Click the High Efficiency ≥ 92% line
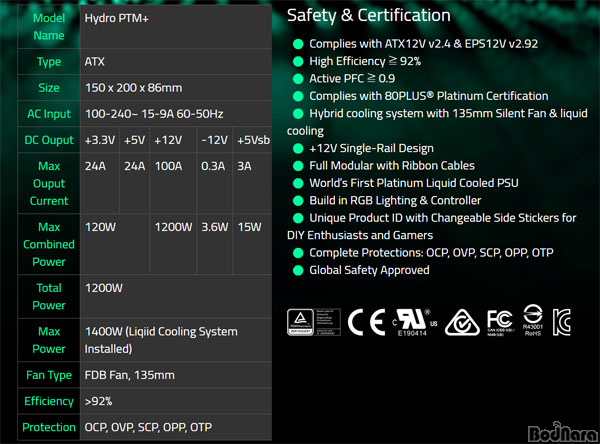The image size is (600, 444). [x=365, y=61]
